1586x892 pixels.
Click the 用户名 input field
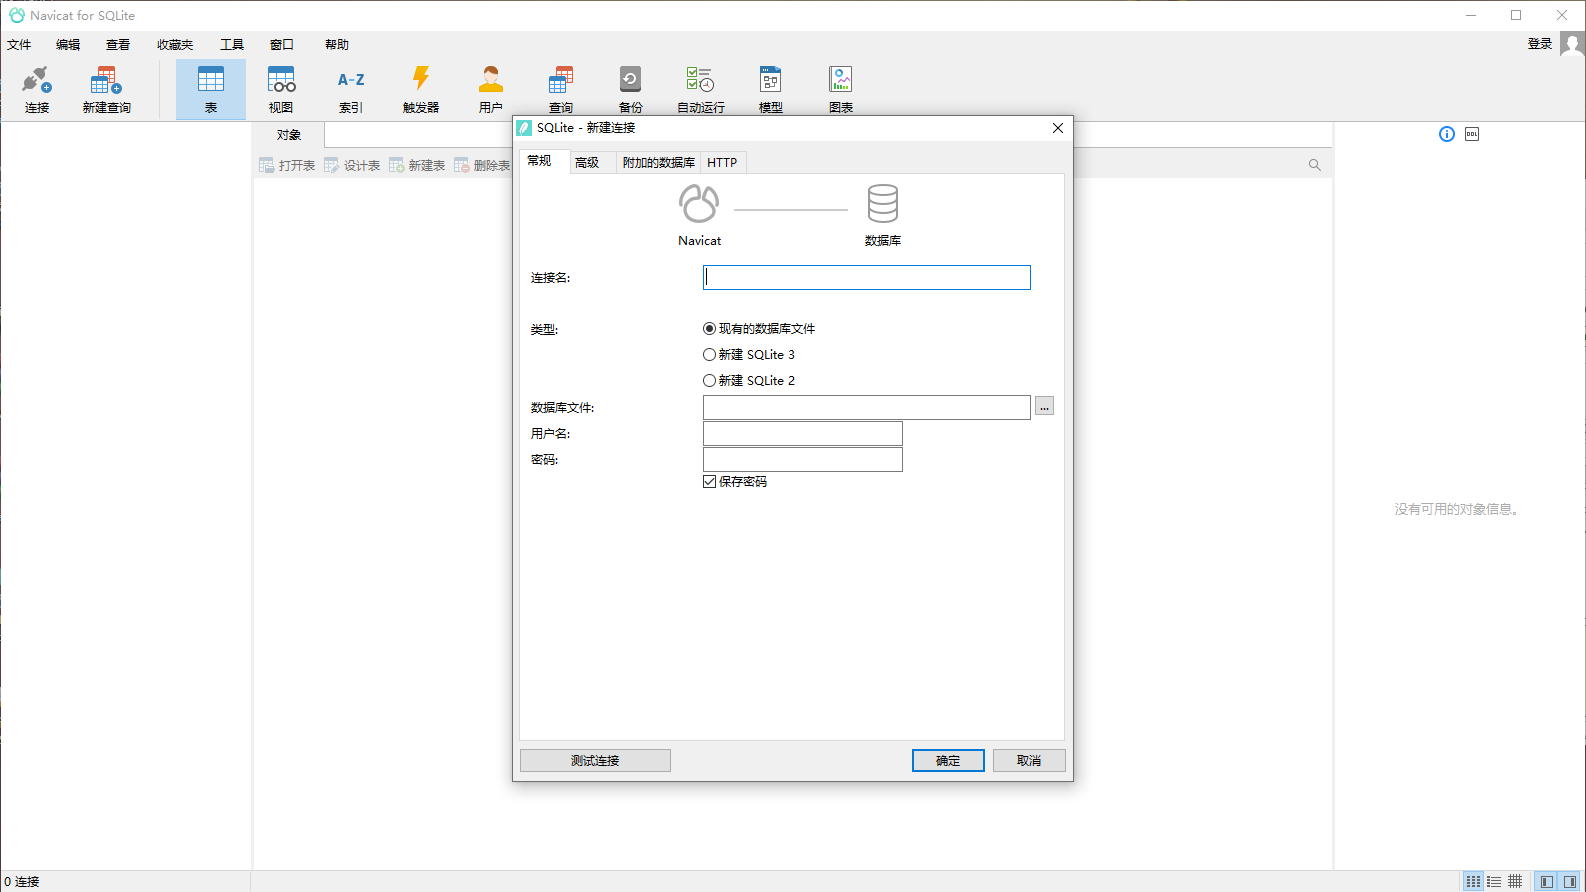803,433
